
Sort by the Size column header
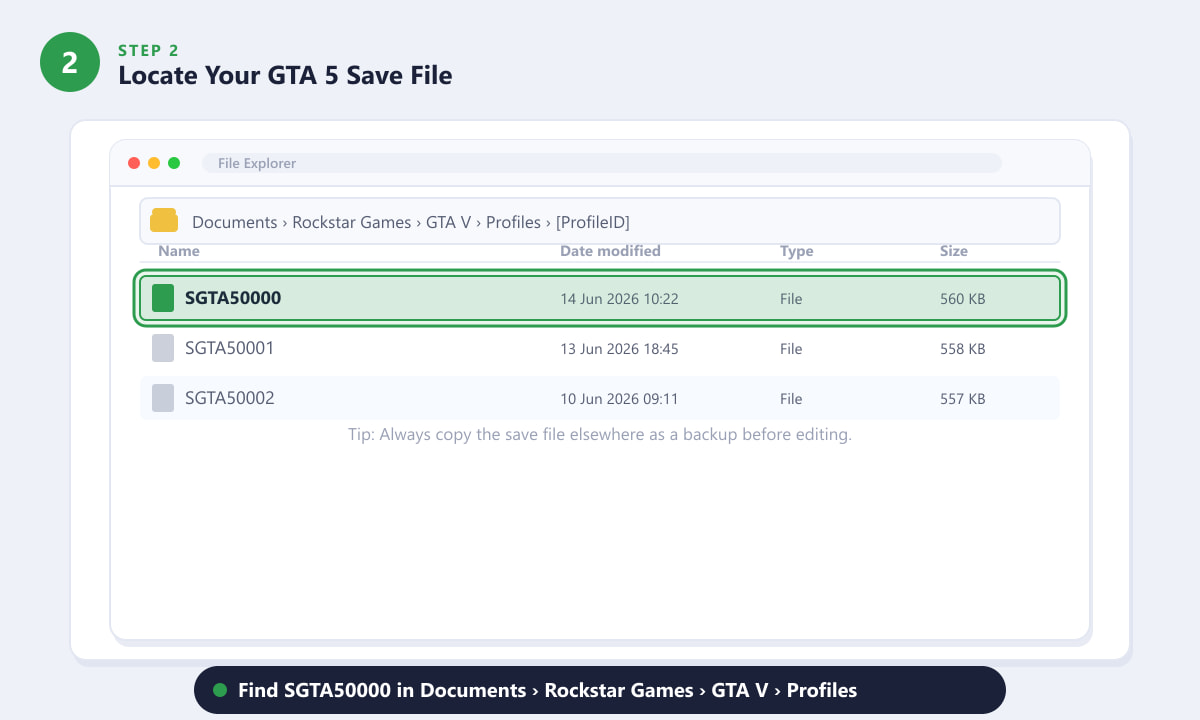pyautogui.click(x=954, y=251)
